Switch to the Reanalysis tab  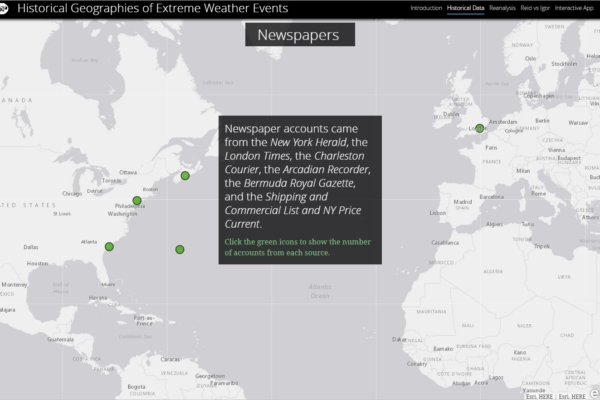tap(502, 8)
